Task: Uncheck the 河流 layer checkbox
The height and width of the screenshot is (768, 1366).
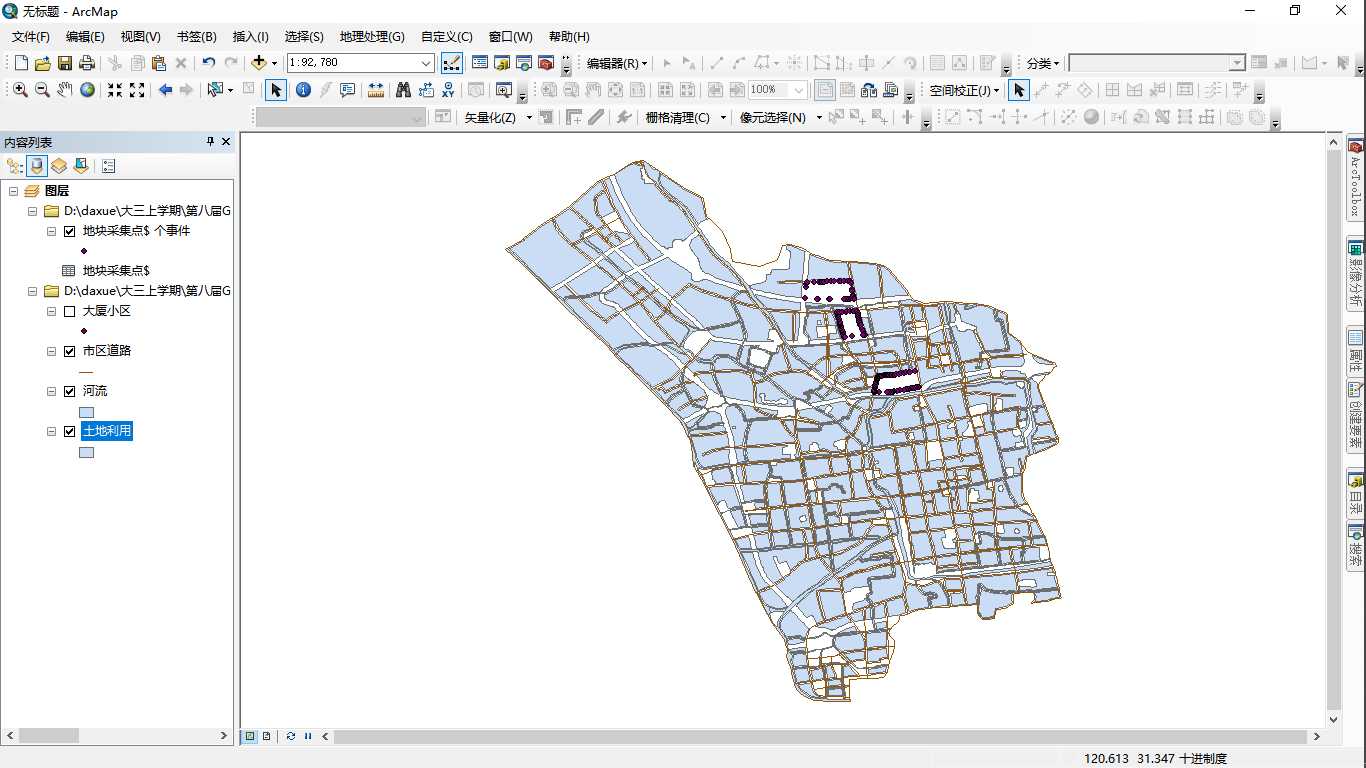Action: point(69,391)
